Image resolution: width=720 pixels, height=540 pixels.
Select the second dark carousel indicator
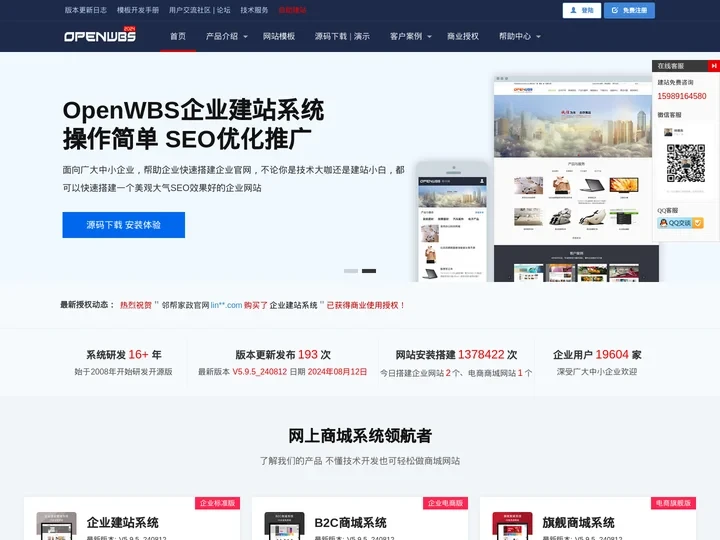pos(369,271)
